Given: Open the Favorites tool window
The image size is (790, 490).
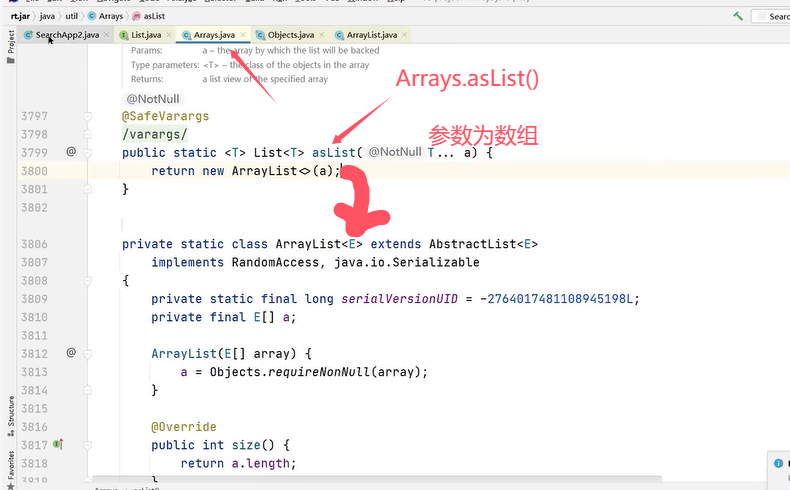Looking at the screenshot, I should point(11,469).
